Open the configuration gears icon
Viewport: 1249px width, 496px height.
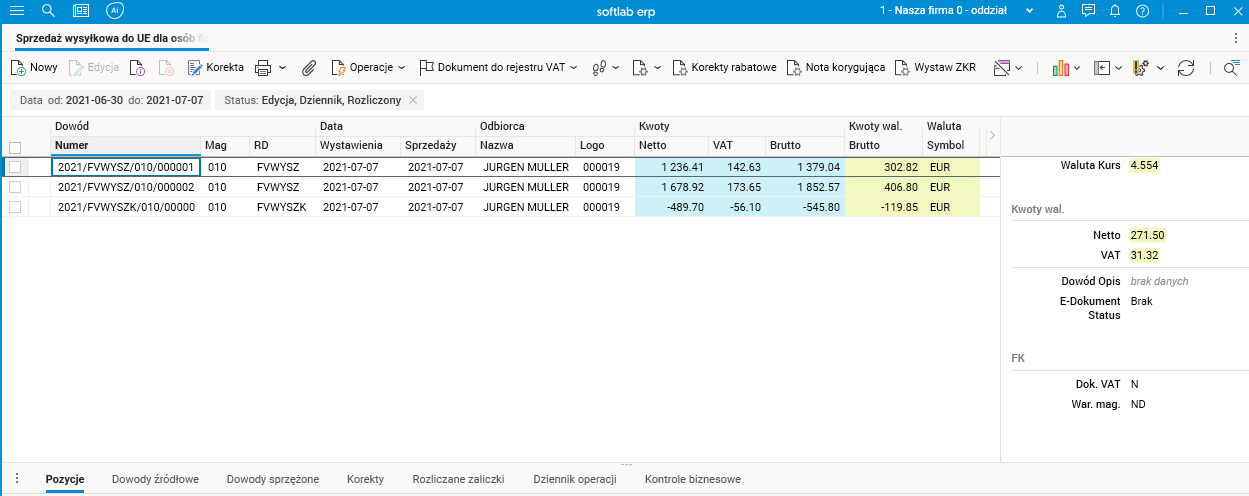click(1142, 68)
